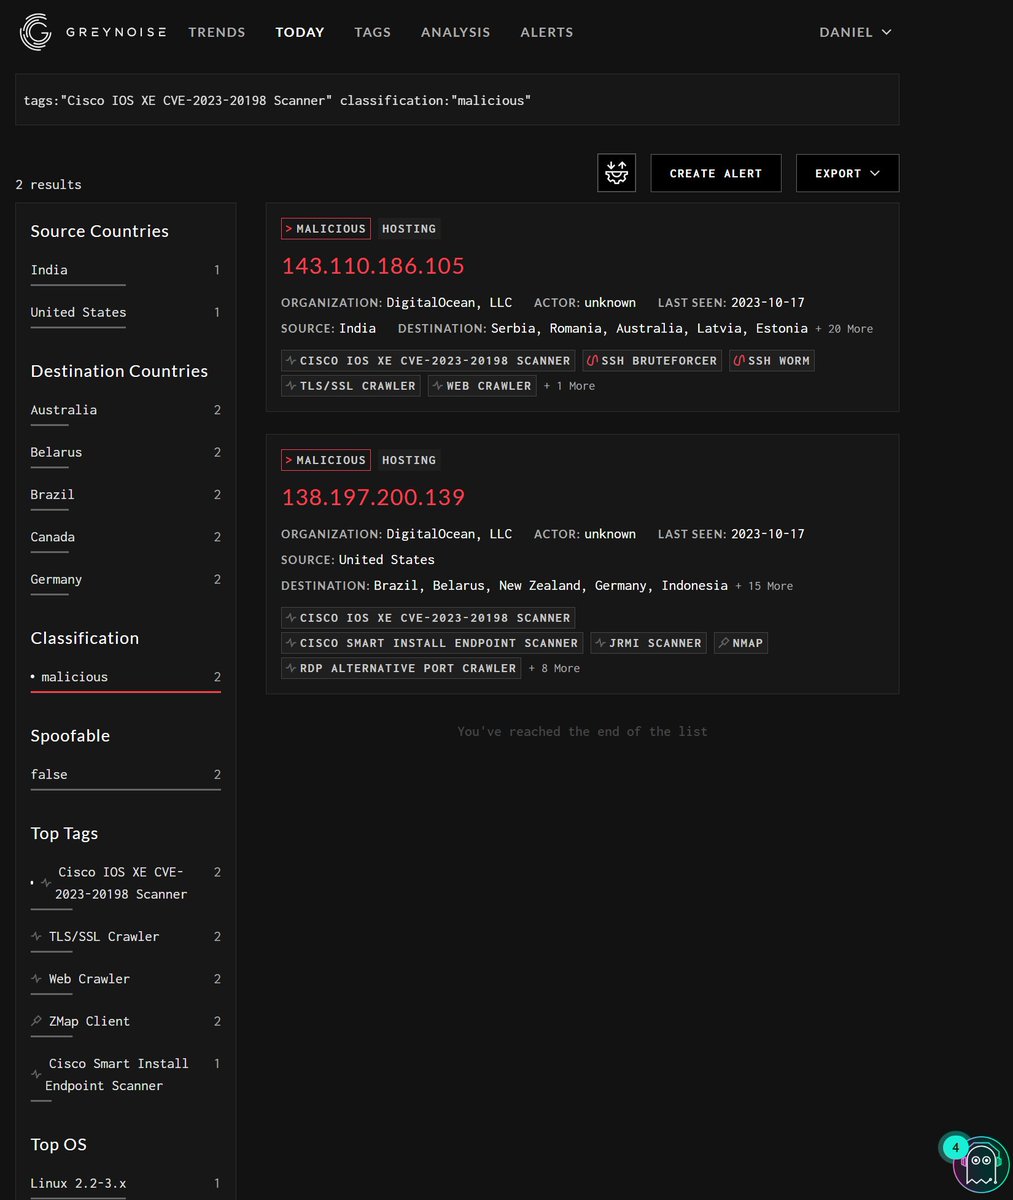The height and width of the screenshot is (1200, 1013).
Task: Expand '+ 15 More' destination countries
Action: click(x=764, y=586)
